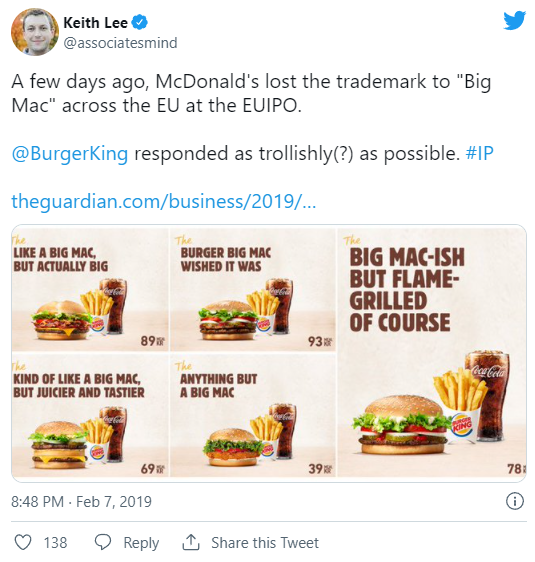Open the 'Big Mac-ish but flame-grilled' image
This screenshot has width=535, height=562.
coord(432,352)
